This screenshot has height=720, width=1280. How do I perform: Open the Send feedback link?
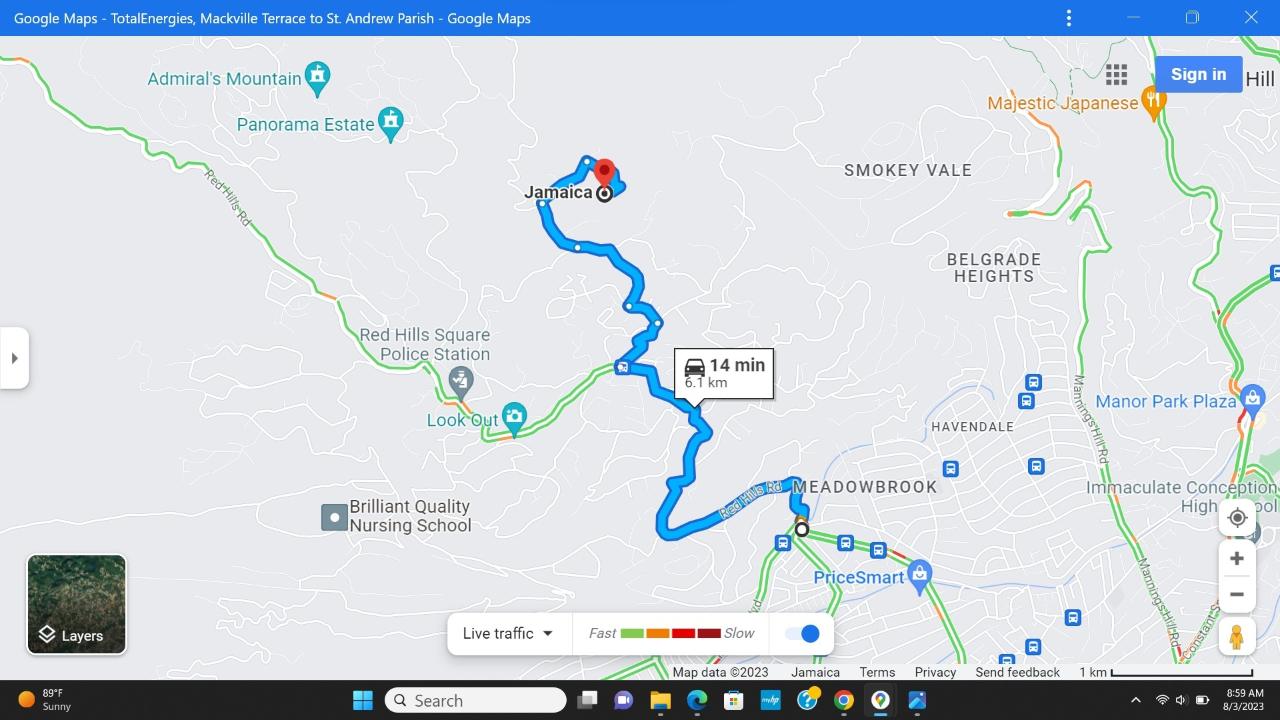coord(1017,672)
